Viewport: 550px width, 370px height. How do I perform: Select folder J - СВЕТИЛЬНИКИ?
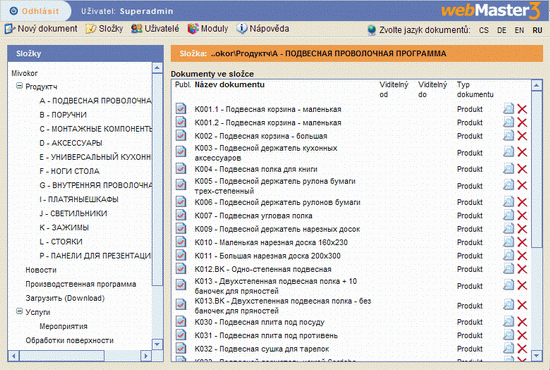[73, 213]
